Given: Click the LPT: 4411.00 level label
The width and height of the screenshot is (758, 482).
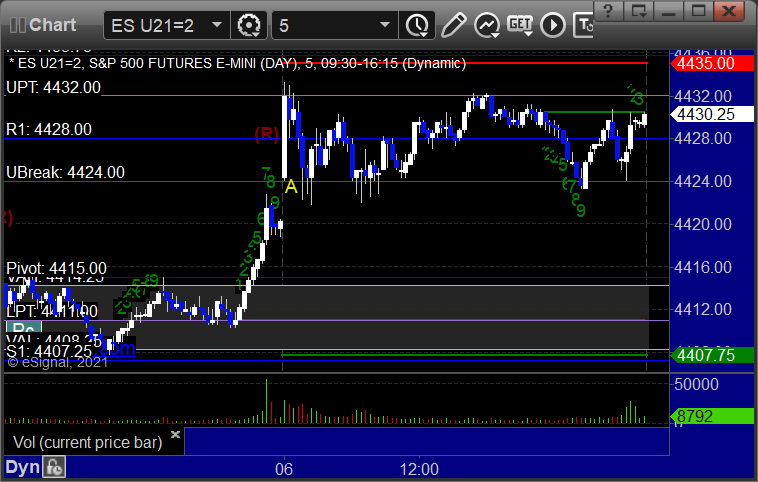Looking at the screenshot, I should [x=52, y=311].
